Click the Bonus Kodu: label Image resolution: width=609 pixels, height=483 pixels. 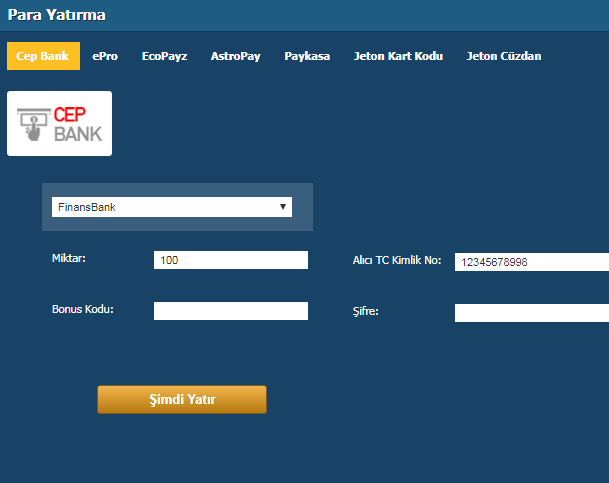click(x=83, y=309)
